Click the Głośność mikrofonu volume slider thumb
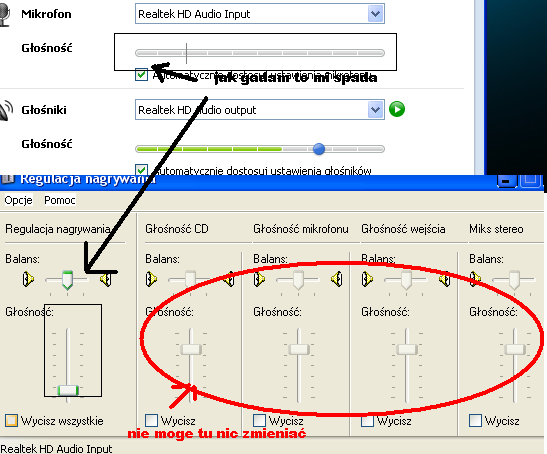The height and width of the screenshot is (454, 547). point(299,349)
